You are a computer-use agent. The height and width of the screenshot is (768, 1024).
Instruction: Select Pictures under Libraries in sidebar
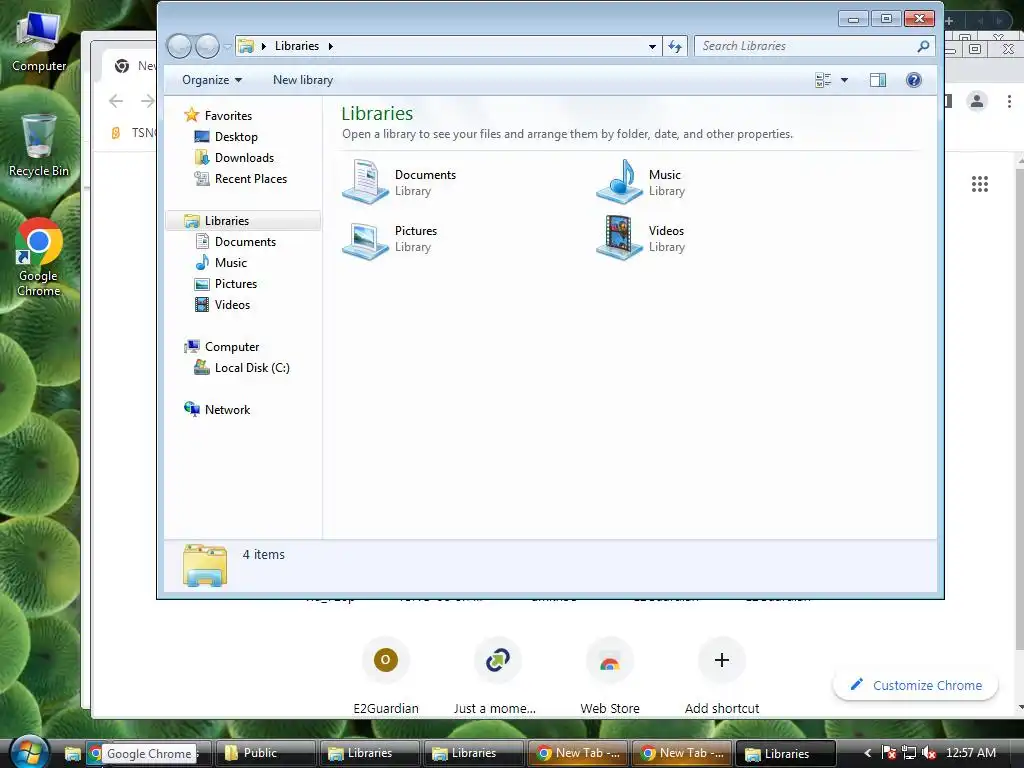pyautogui.click(x=235, y=283)
